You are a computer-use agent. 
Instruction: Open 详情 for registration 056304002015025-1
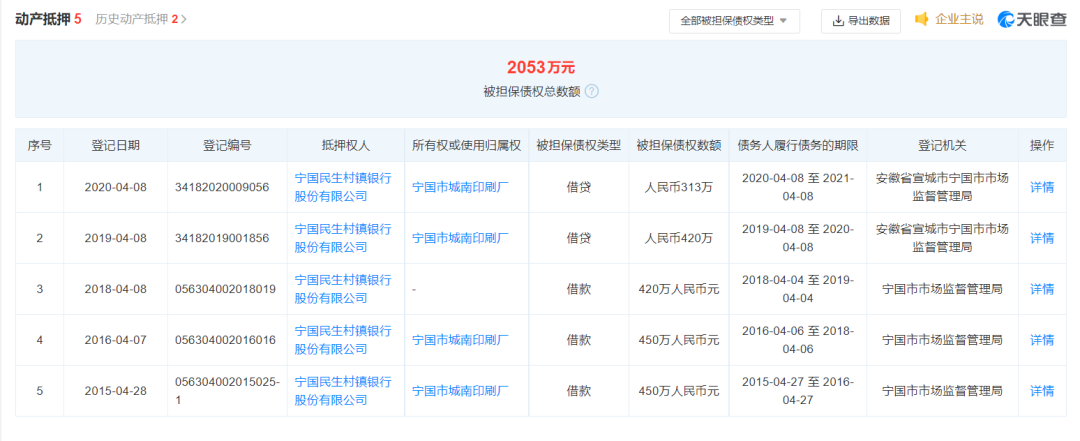coord(1041,391)
